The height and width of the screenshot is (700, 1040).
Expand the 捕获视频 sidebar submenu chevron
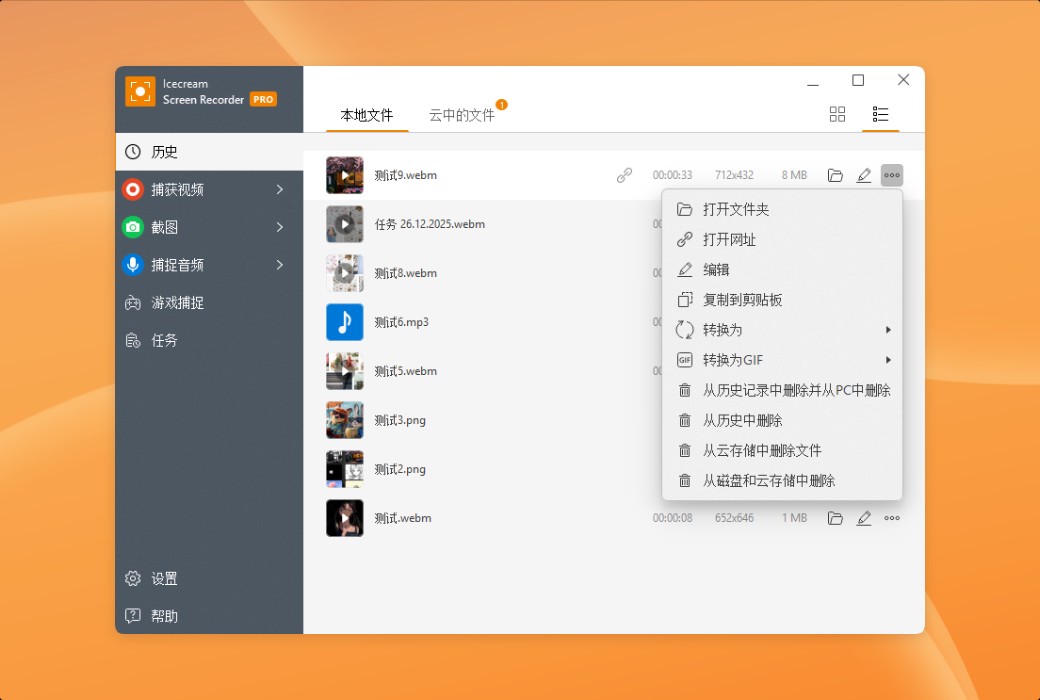[x=280, y=189]
